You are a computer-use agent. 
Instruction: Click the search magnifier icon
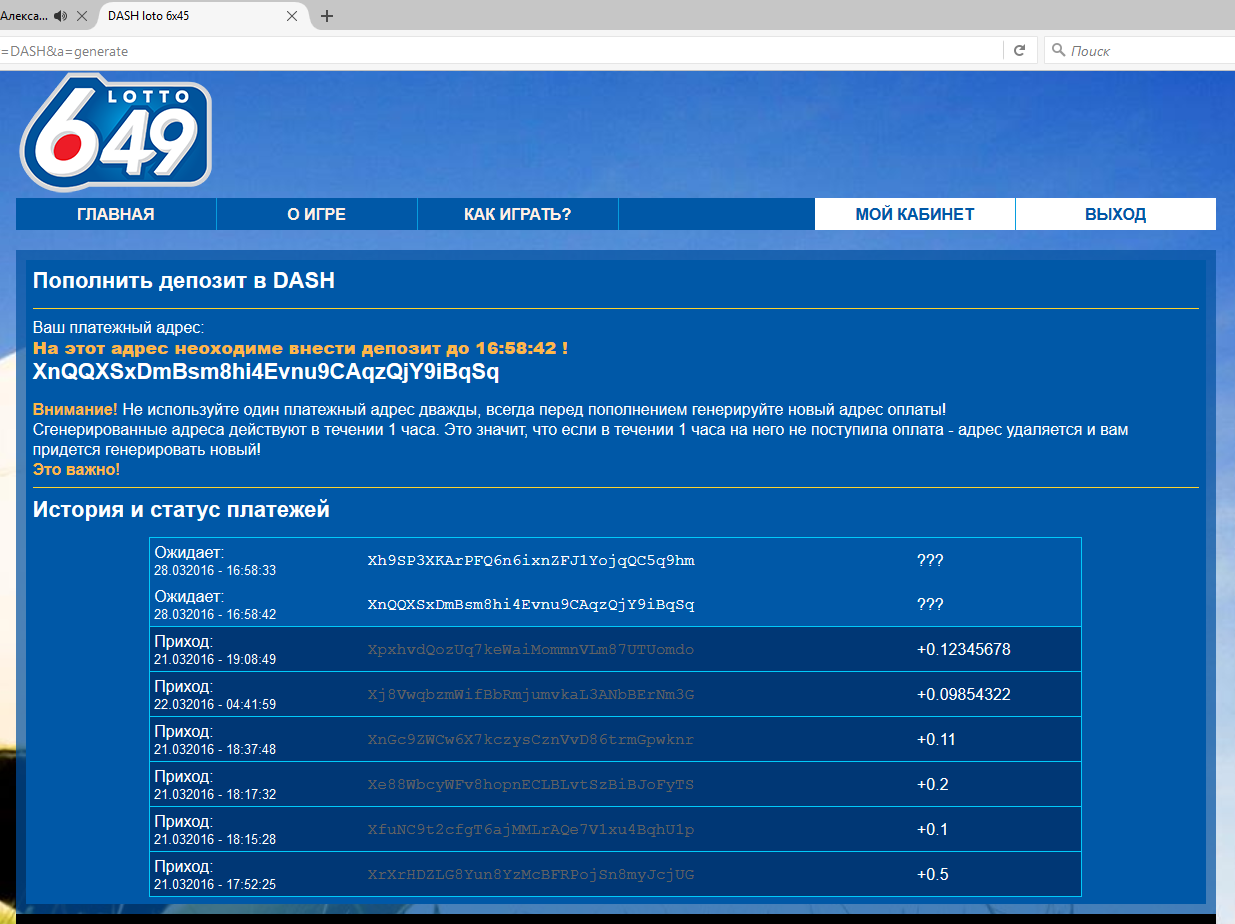pos(1058,50)
